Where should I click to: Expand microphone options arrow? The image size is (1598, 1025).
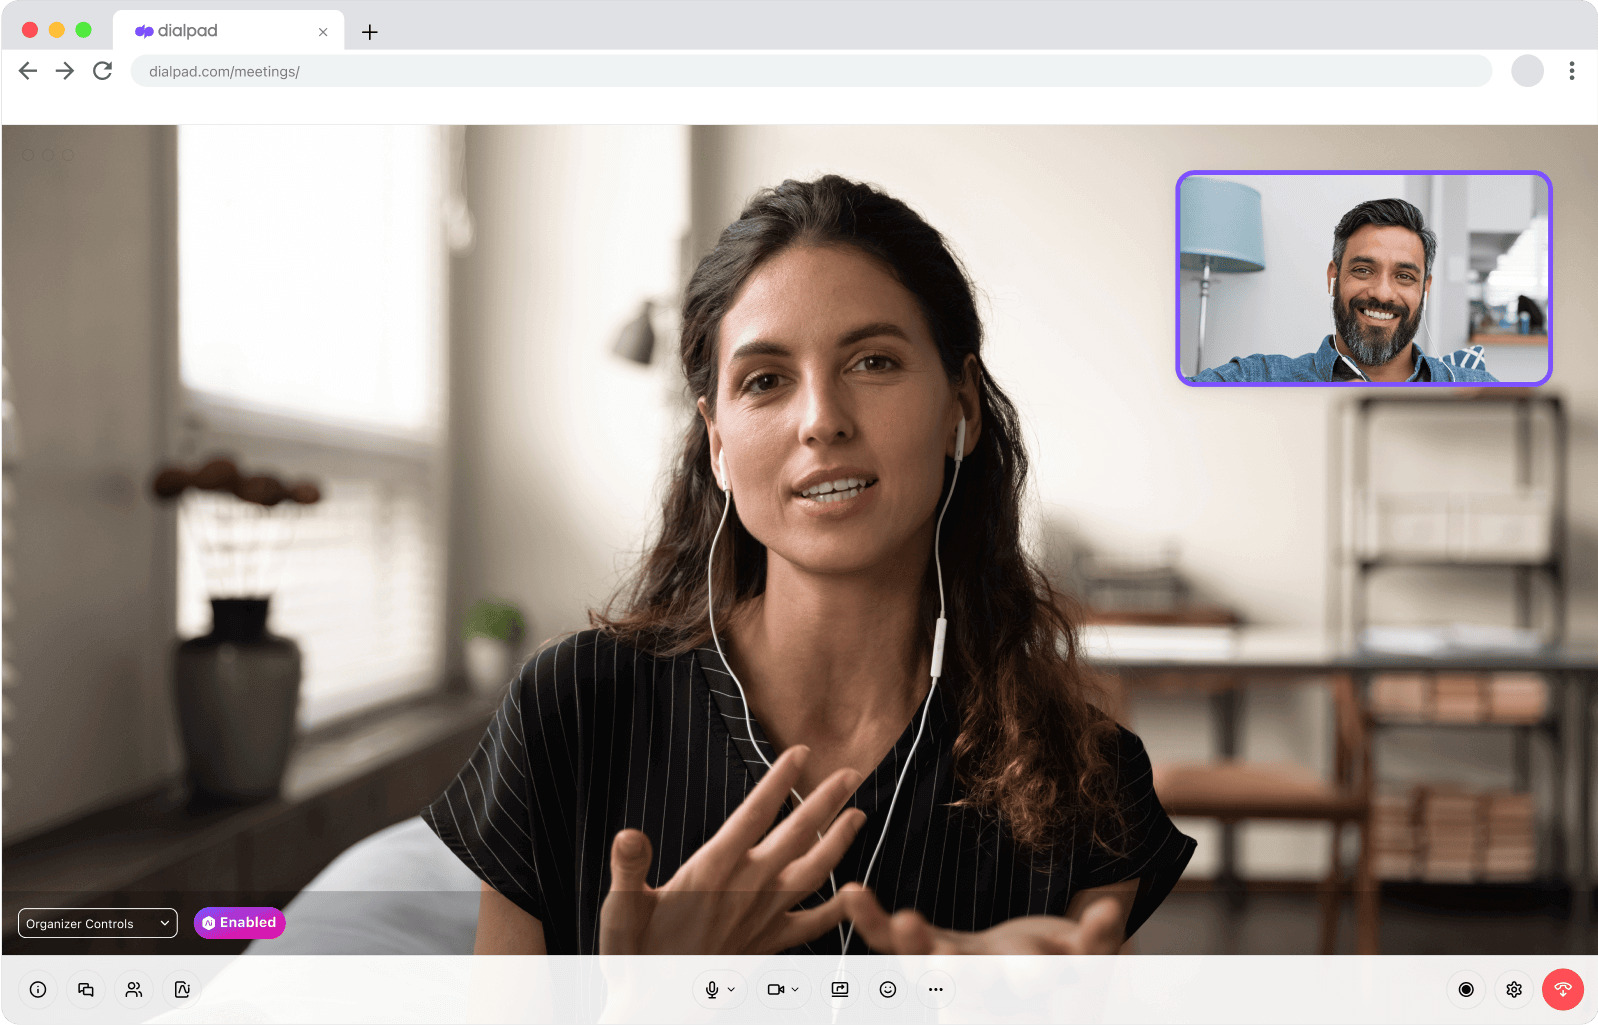(x=731, y=990)
